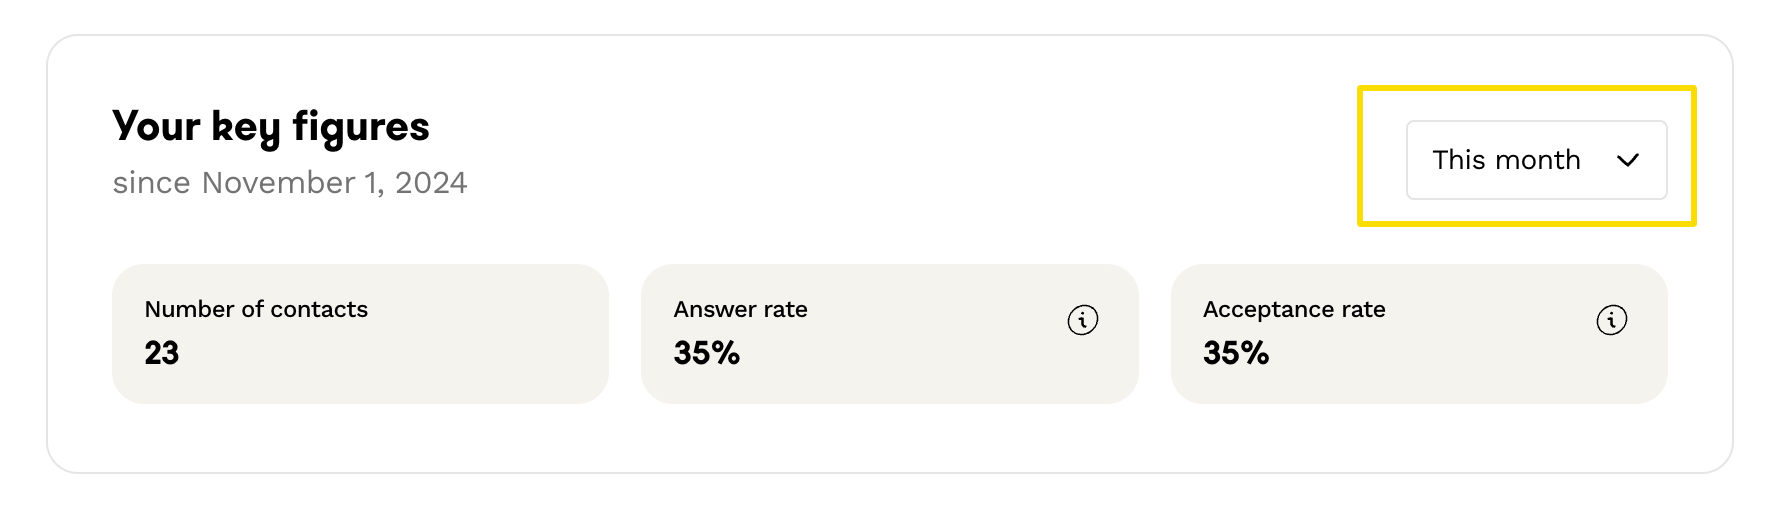Click the Answer rate label text
Screen dimensions: 1766x528
coord(740,309)
